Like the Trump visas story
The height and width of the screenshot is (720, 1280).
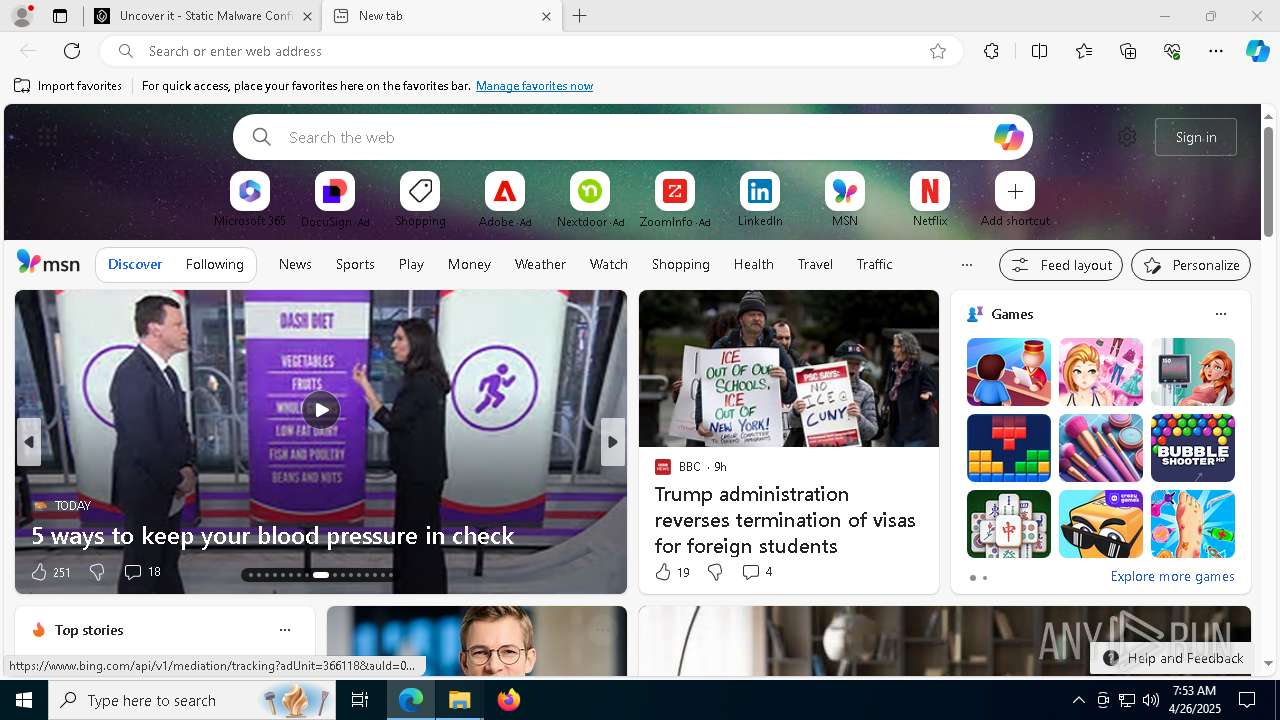663,572
